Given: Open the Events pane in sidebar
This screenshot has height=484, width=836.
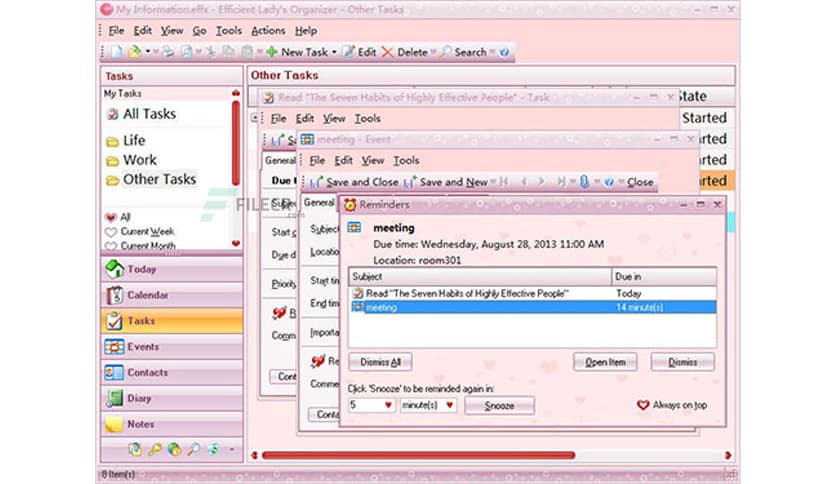Looking at the screenshot, I should [172, 346].
